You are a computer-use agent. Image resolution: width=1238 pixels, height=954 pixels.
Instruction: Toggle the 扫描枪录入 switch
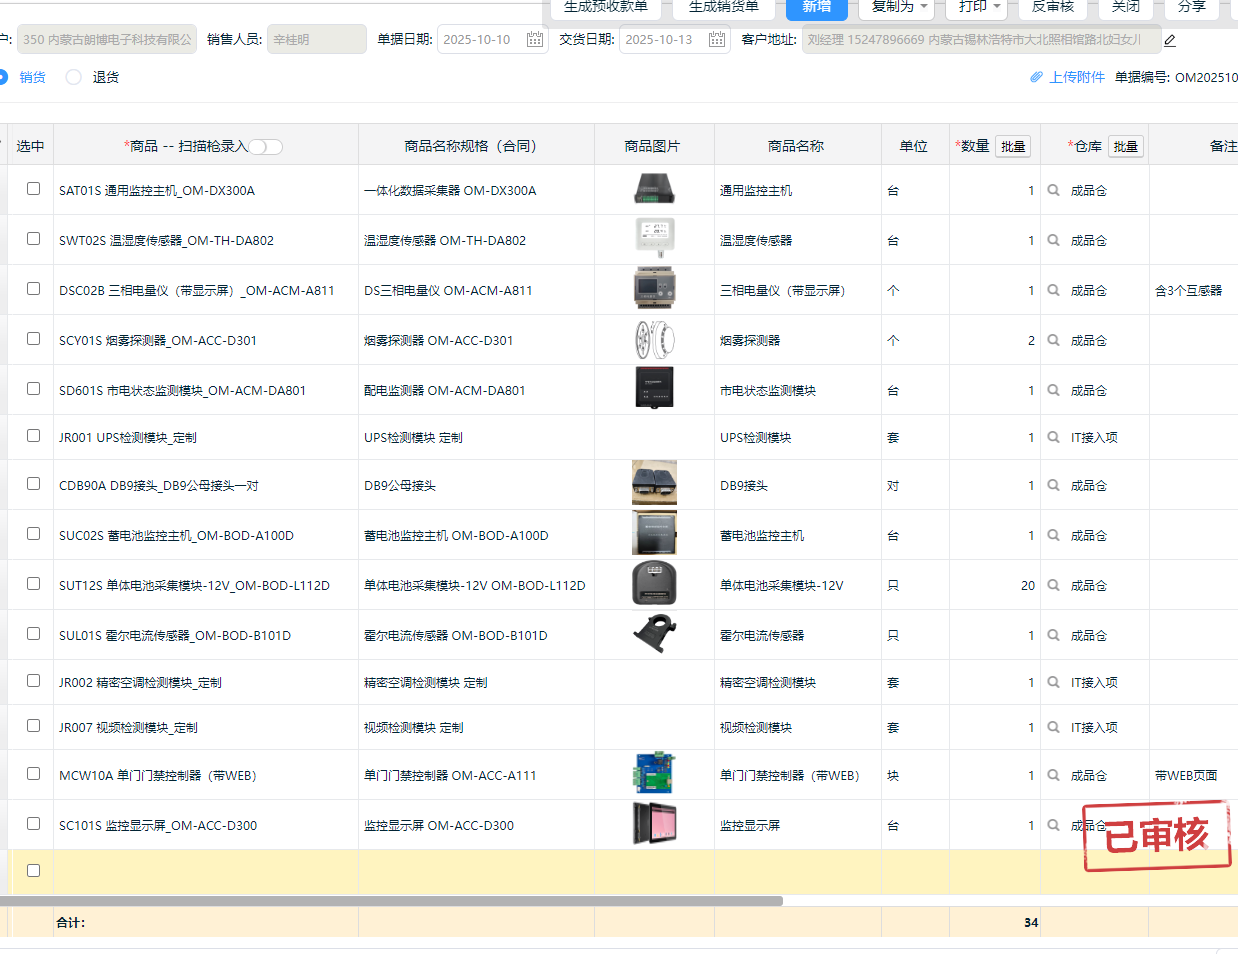(266, 147)
